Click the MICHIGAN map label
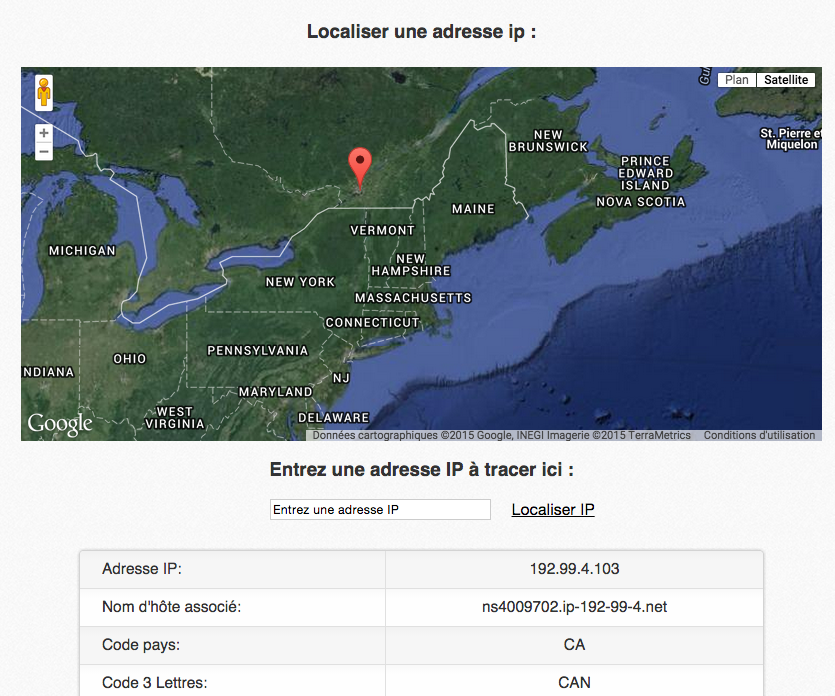The width and height of the screenshot is (835, 696). [x=82, y=250]
